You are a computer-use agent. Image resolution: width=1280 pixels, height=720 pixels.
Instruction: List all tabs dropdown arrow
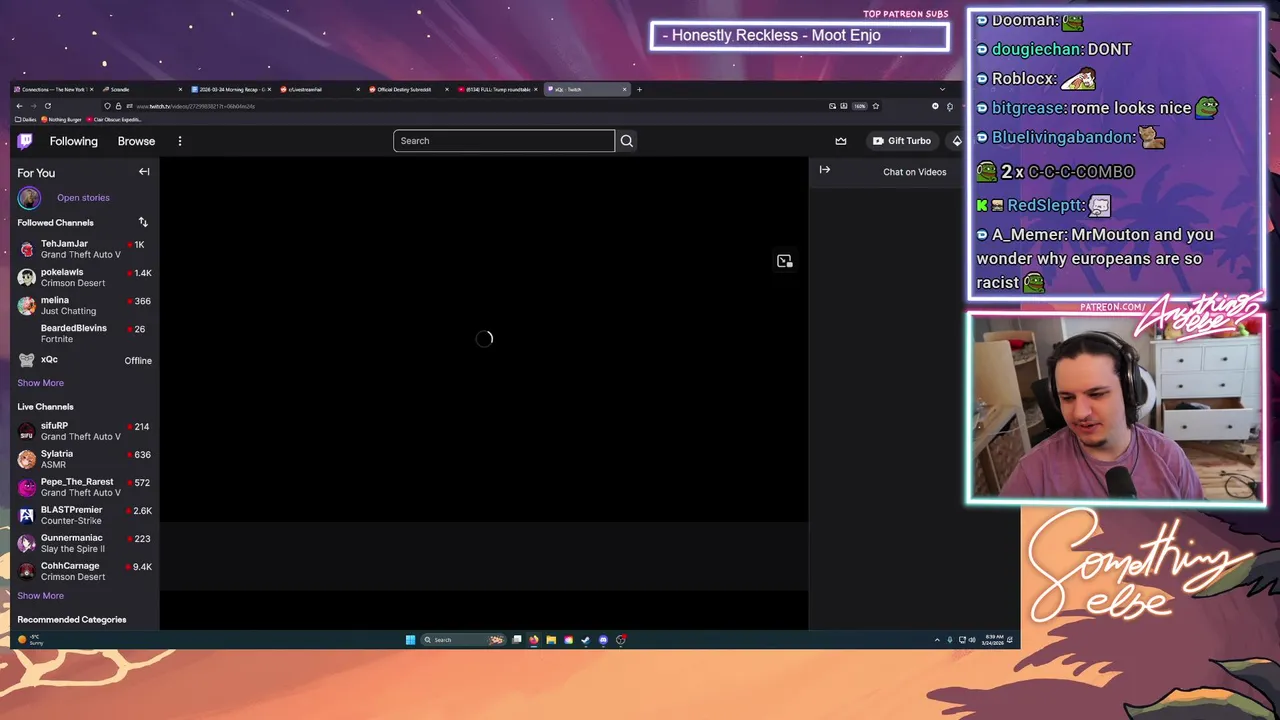click(x=942, y=89)
